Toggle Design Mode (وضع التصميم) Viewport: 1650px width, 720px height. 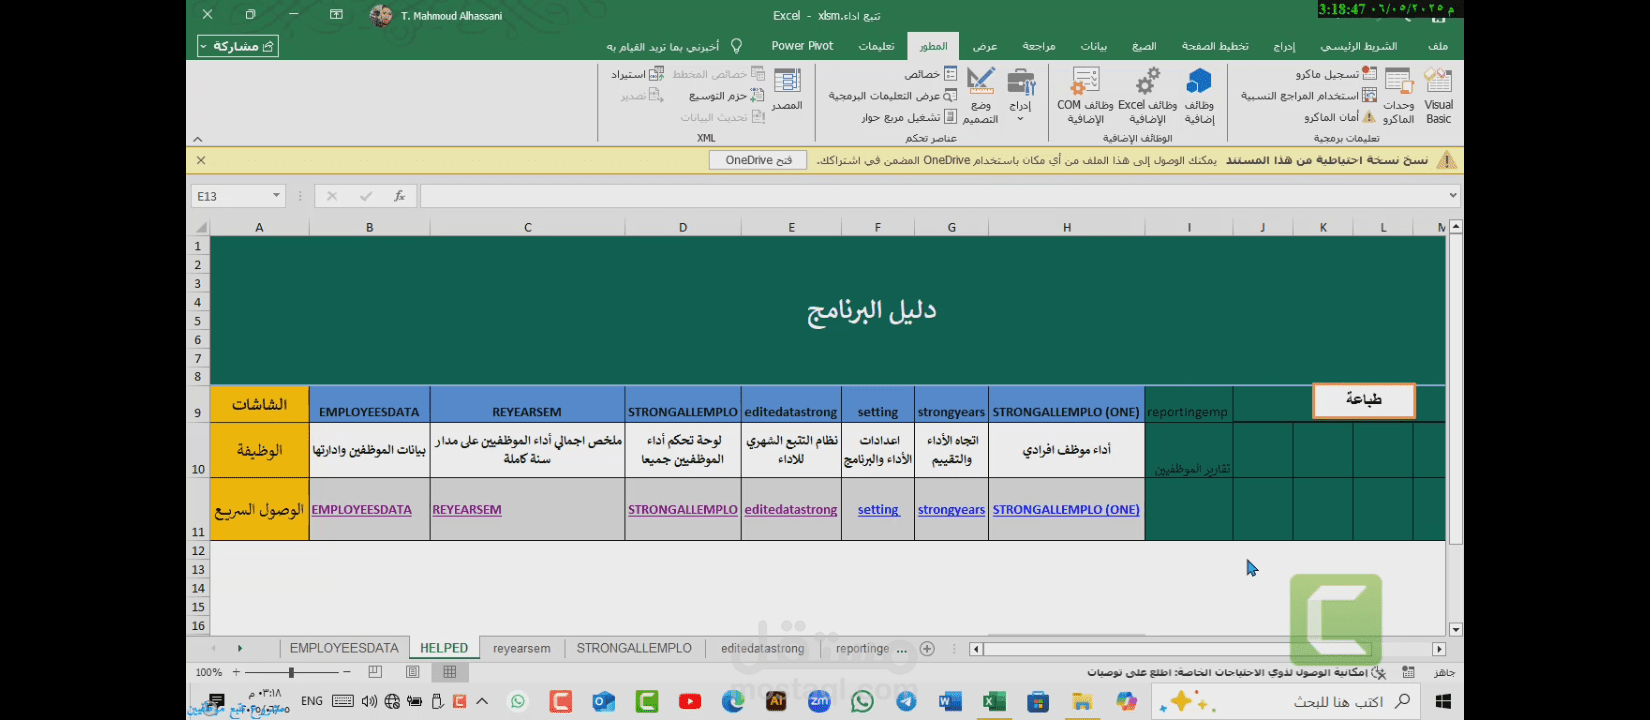(981, 96)
